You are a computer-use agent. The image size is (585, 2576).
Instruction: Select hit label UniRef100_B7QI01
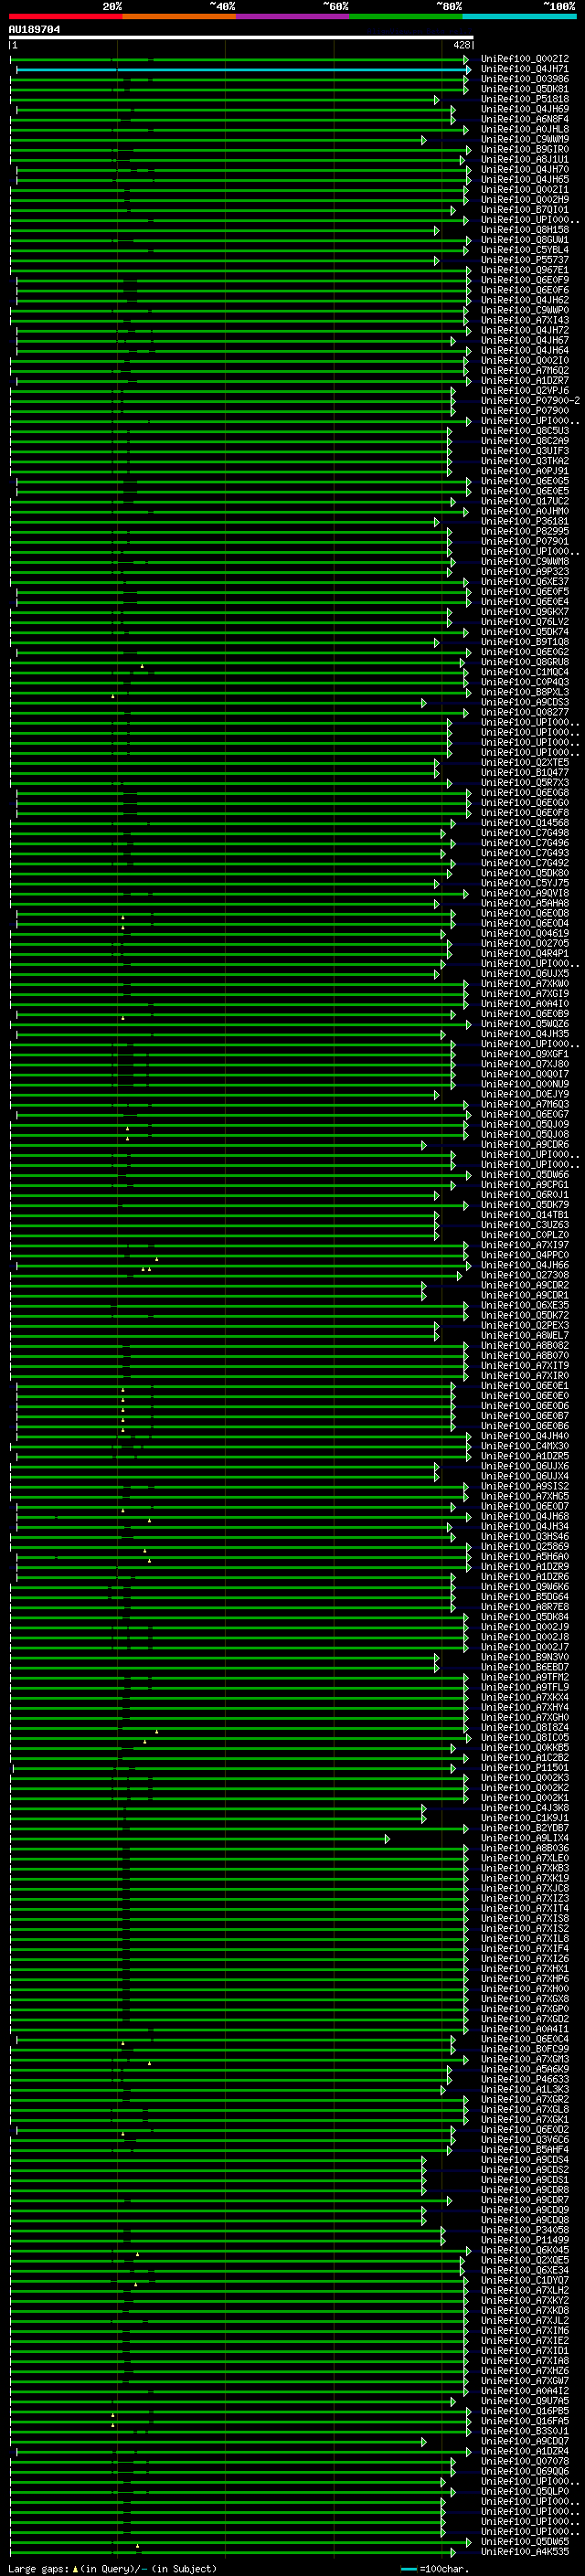(x=525, y=210)
